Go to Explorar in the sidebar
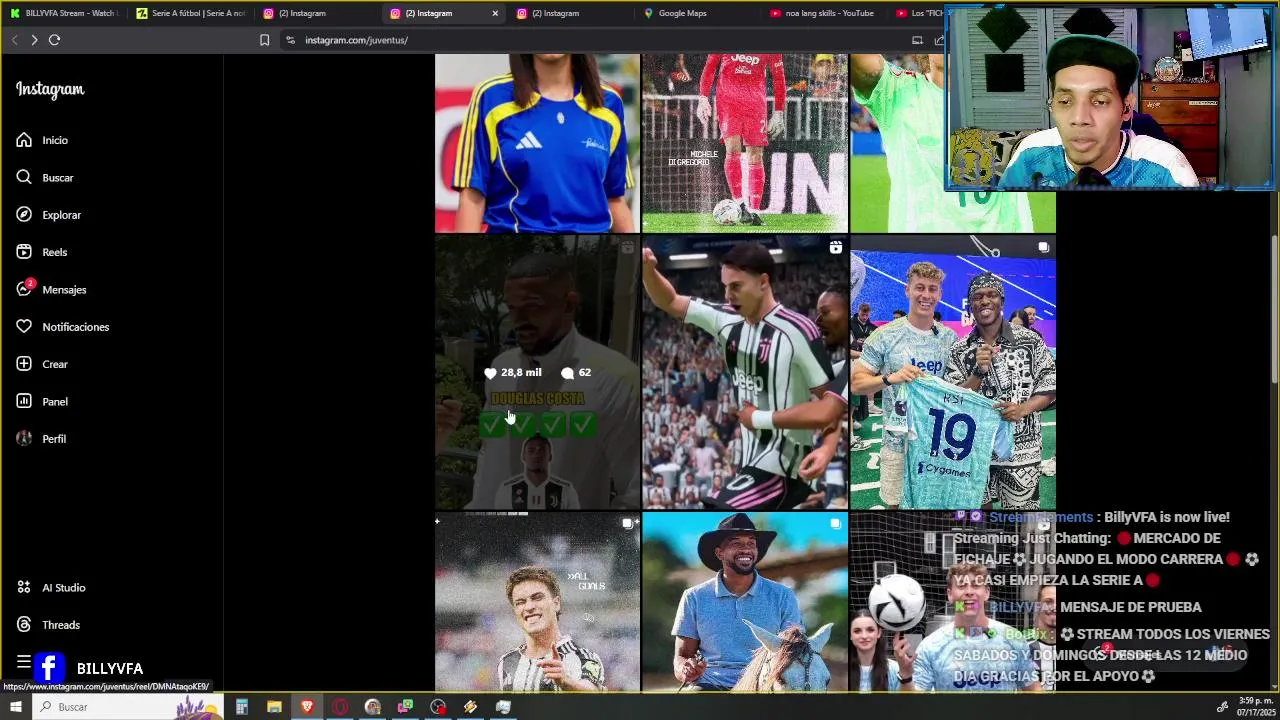Screen dimensions: 1280x720 [x=48, y=215]
